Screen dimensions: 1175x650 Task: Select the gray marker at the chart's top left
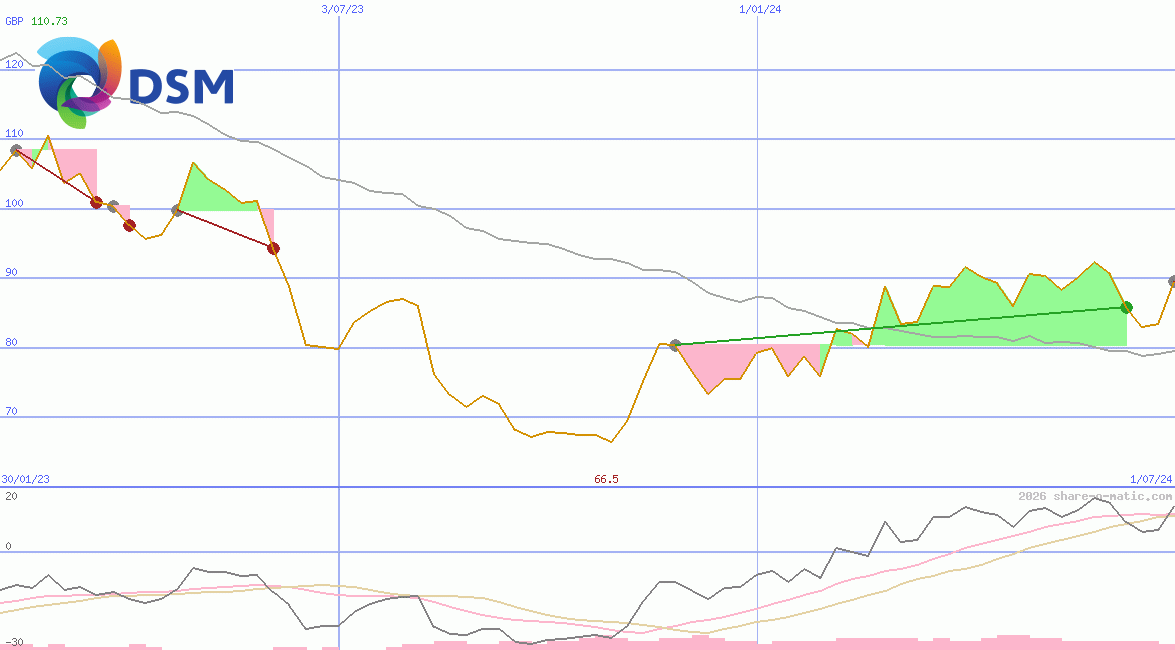tap(16, 148)
